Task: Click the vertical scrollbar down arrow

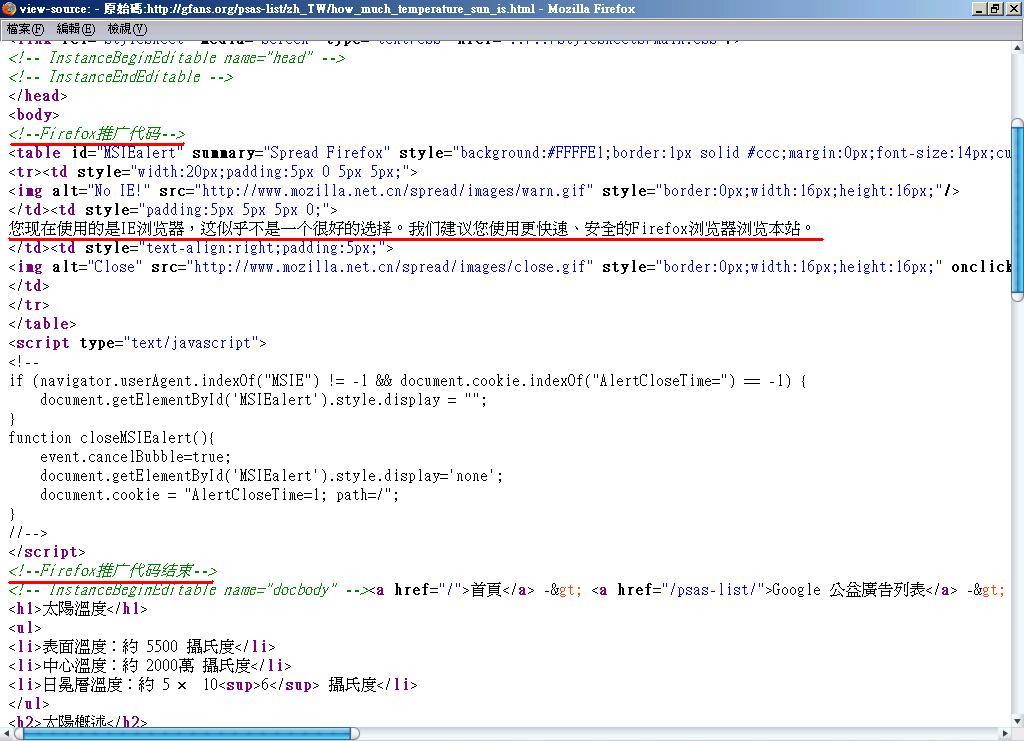Action: [1016, 719]
